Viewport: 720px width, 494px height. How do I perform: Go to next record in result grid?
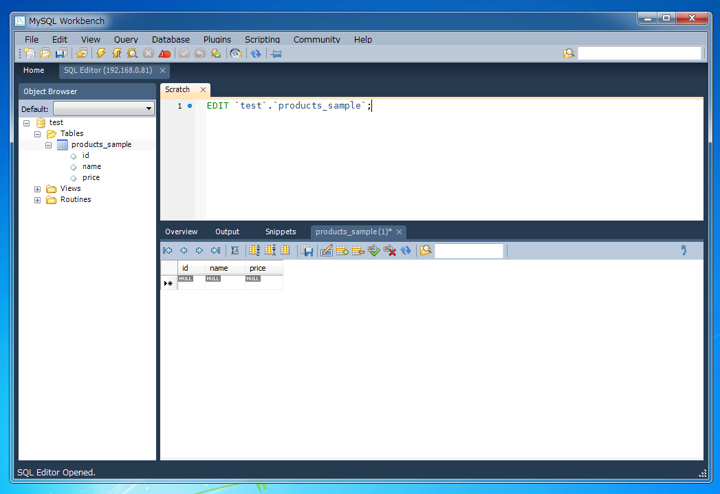click(199, 250)
